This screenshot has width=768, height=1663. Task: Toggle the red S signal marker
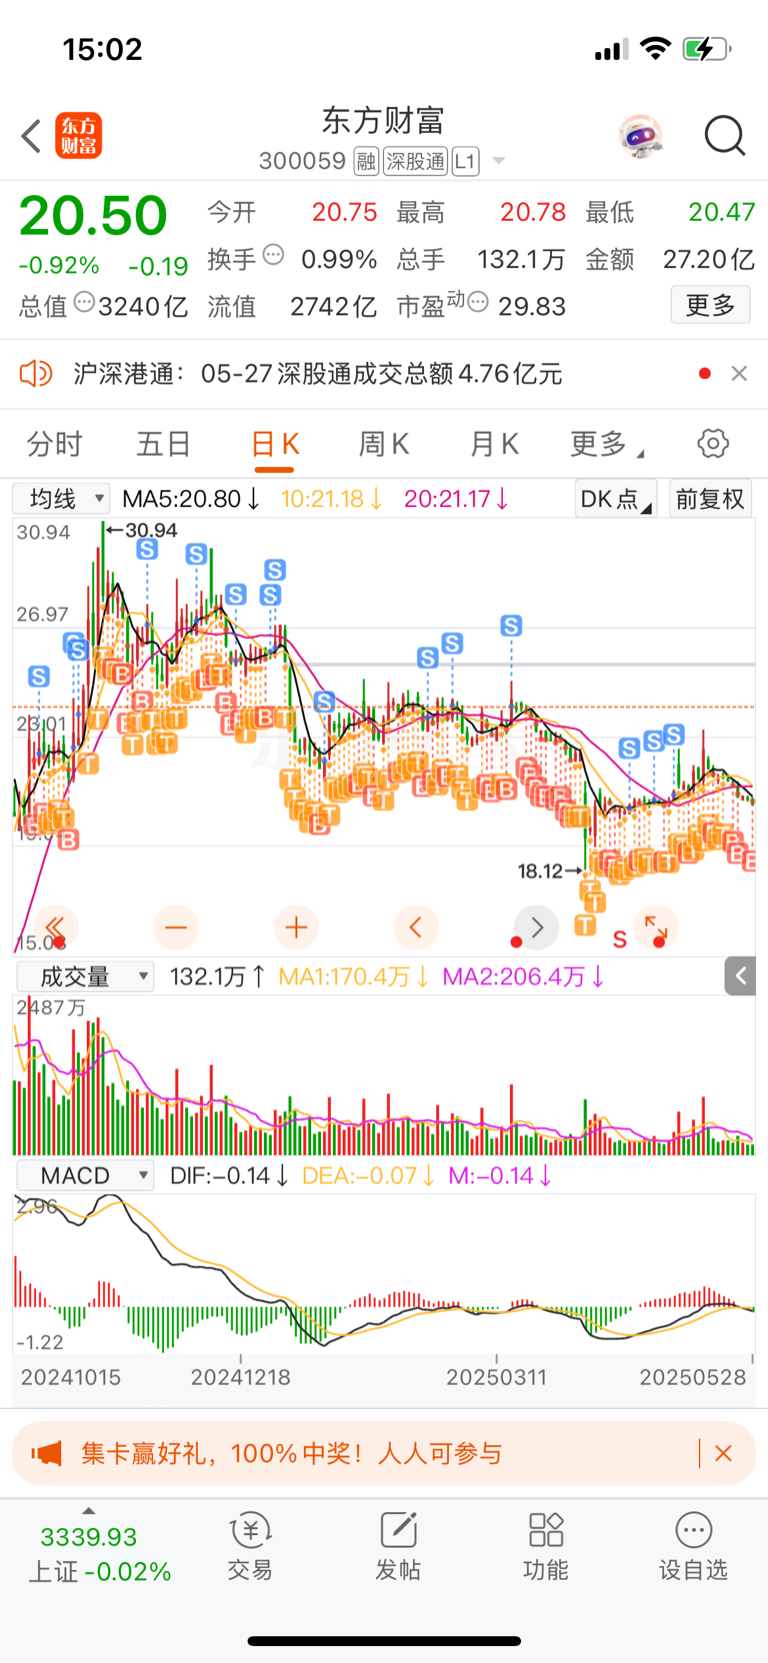[620, 940]
